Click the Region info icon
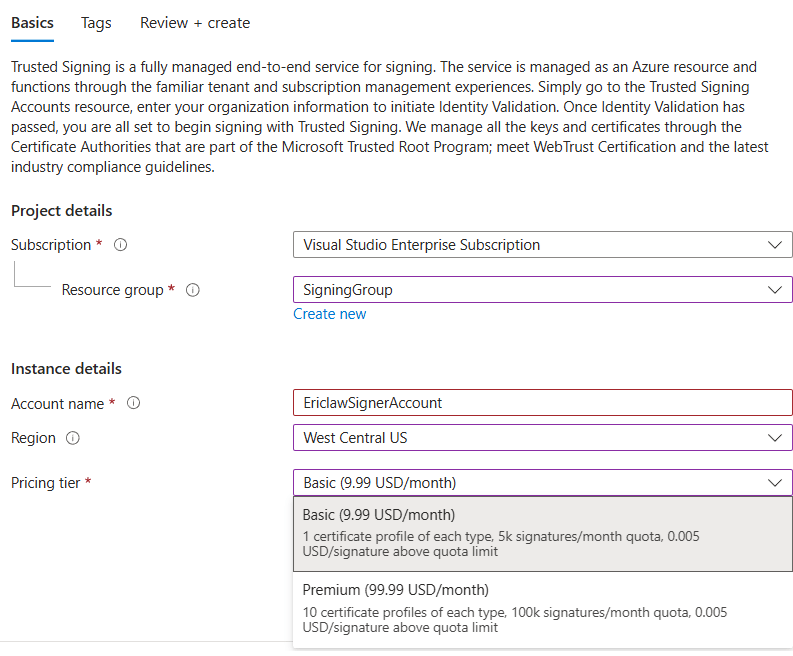The width and height of the screenshot is (793, 656). click(73, 438)
